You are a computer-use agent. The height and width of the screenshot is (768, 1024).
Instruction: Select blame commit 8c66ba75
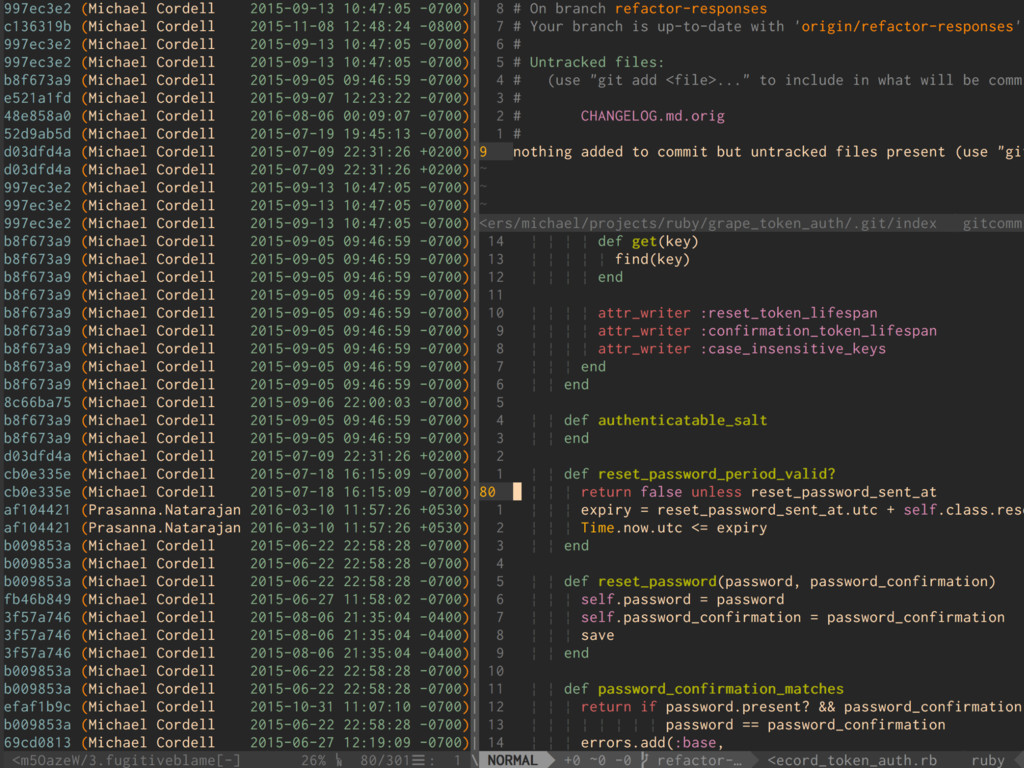click(x=37, y=402)
